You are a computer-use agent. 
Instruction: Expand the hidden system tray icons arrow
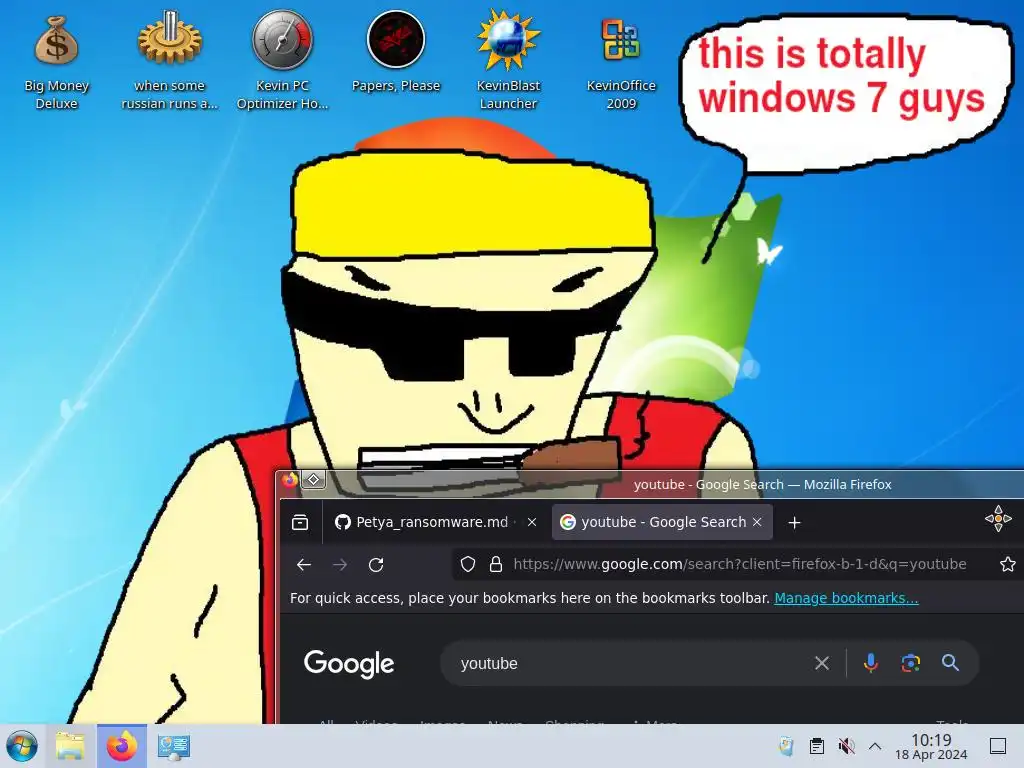pyautogui.click(x=875, y=746)
